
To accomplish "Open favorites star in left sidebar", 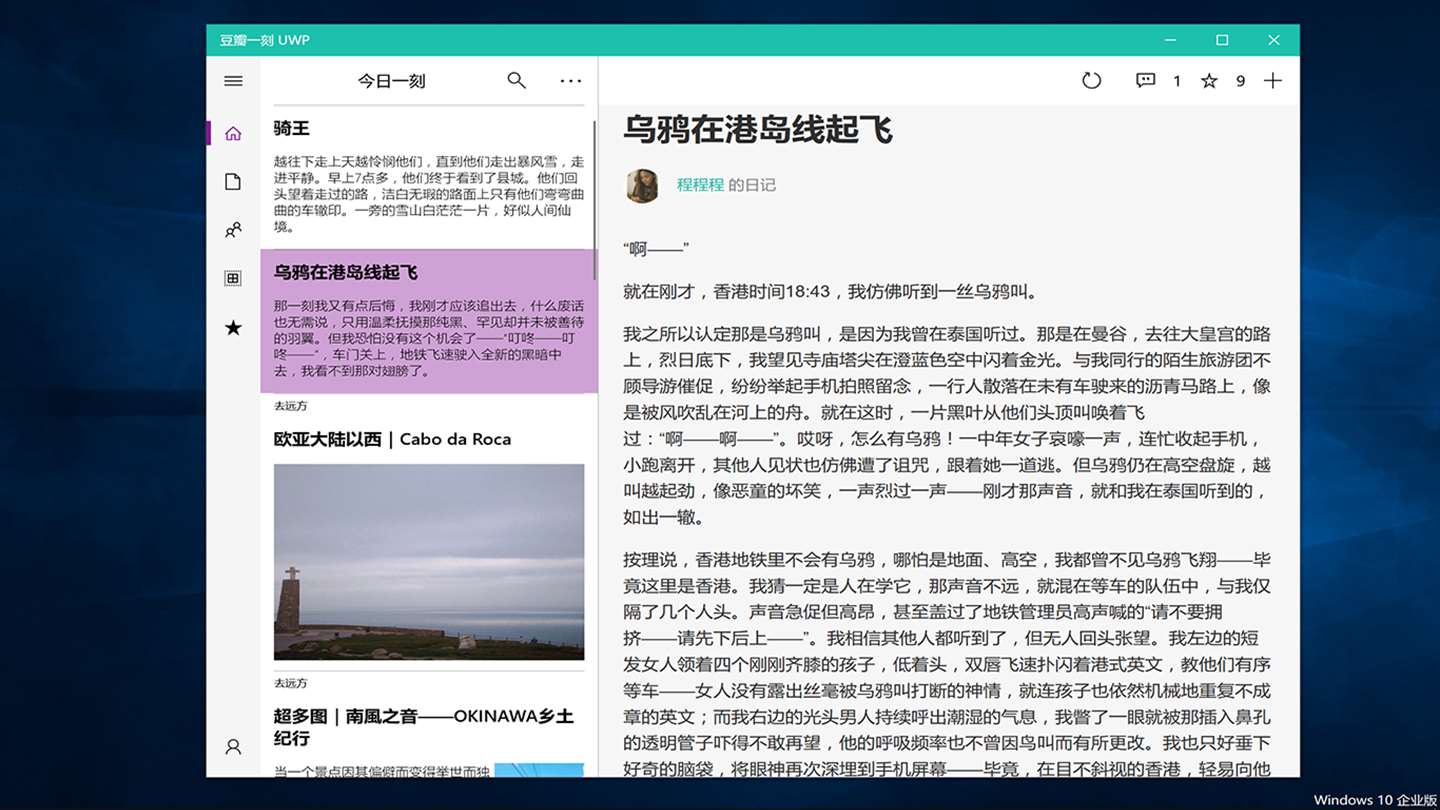I will (x=233, y=327).
